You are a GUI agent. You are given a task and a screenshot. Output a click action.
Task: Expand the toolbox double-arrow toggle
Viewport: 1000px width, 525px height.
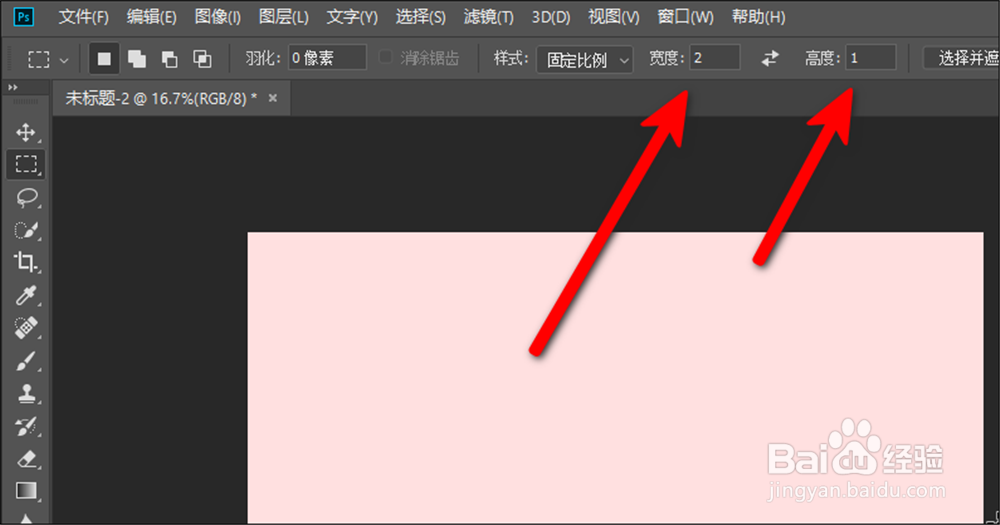[x=13, y=87]
